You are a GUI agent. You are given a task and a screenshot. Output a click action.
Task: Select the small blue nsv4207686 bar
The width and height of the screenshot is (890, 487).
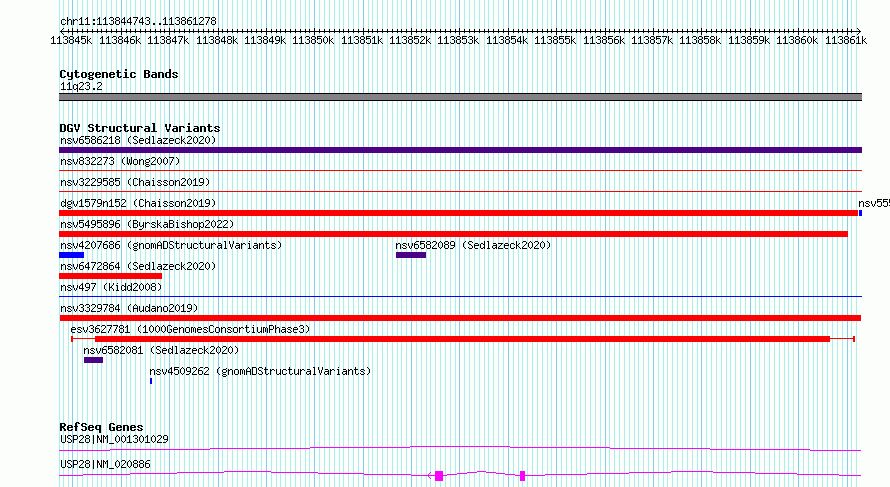[72, 255]
